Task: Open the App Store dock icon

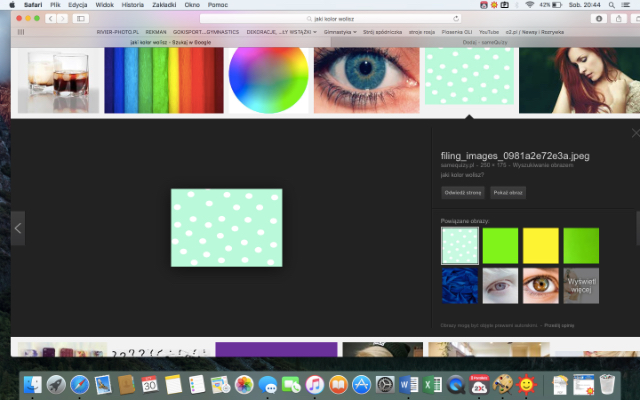Action: pos(361,384)
